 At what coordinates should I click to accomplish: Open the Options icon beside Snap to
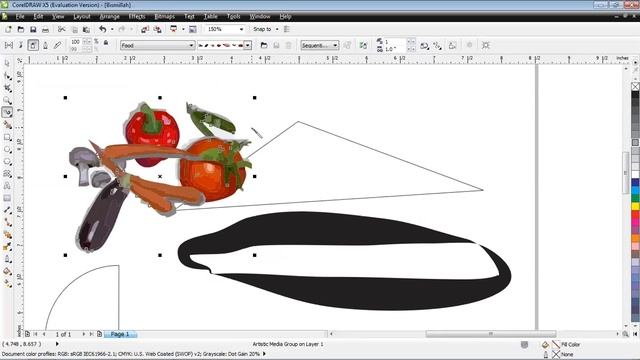[287, 29]
